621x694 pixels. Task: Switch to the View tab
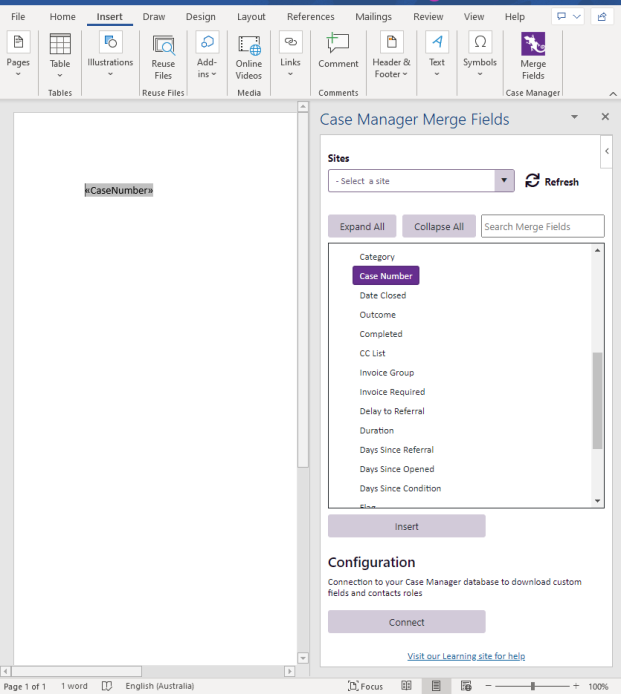474,17
